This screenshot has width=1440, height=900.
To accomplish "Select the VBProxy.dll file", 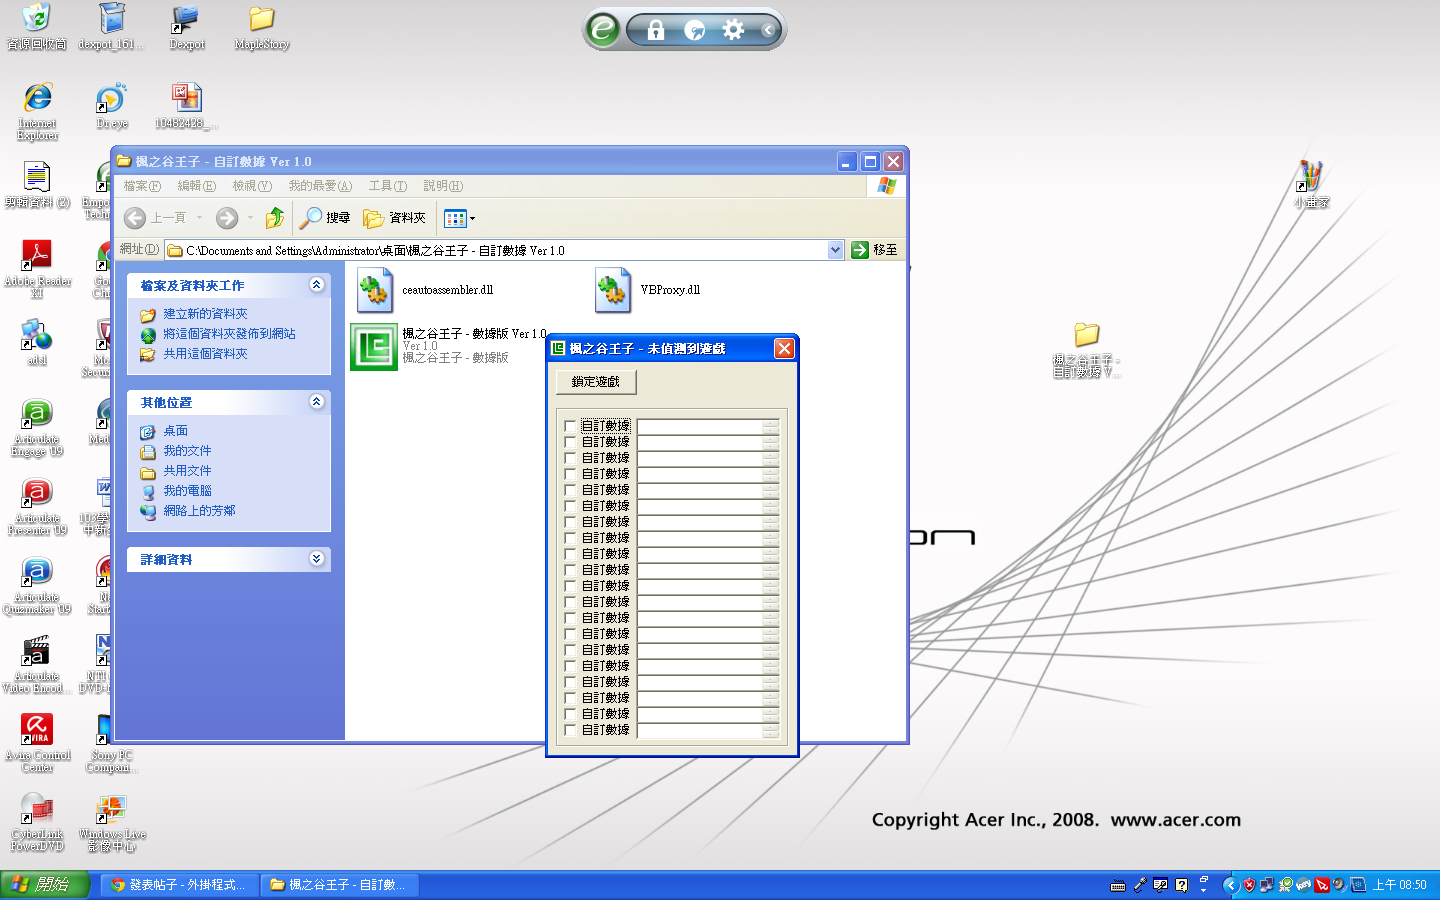I will (648, 290).
